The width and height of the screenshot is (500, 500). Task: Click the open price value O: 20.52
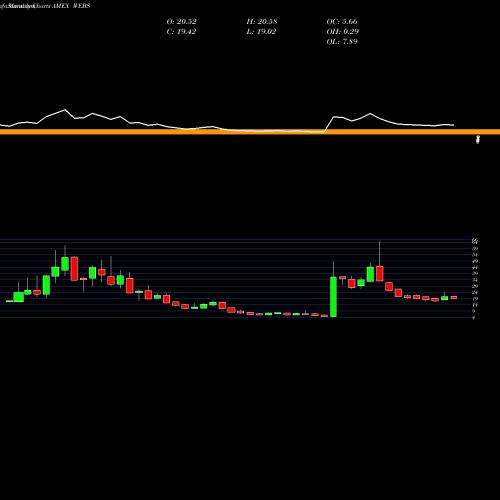(x=181, y=22)
